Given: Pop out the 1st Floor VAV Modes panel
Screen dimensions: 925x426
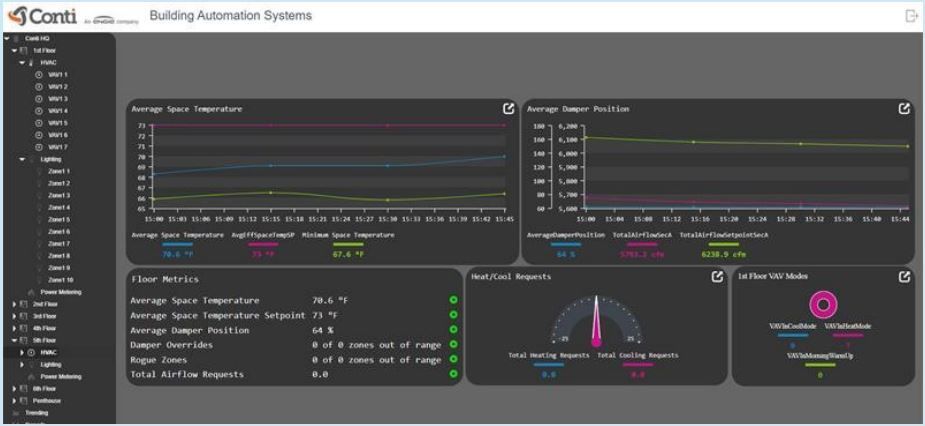Looking at the screenshot, I should 904,277.
